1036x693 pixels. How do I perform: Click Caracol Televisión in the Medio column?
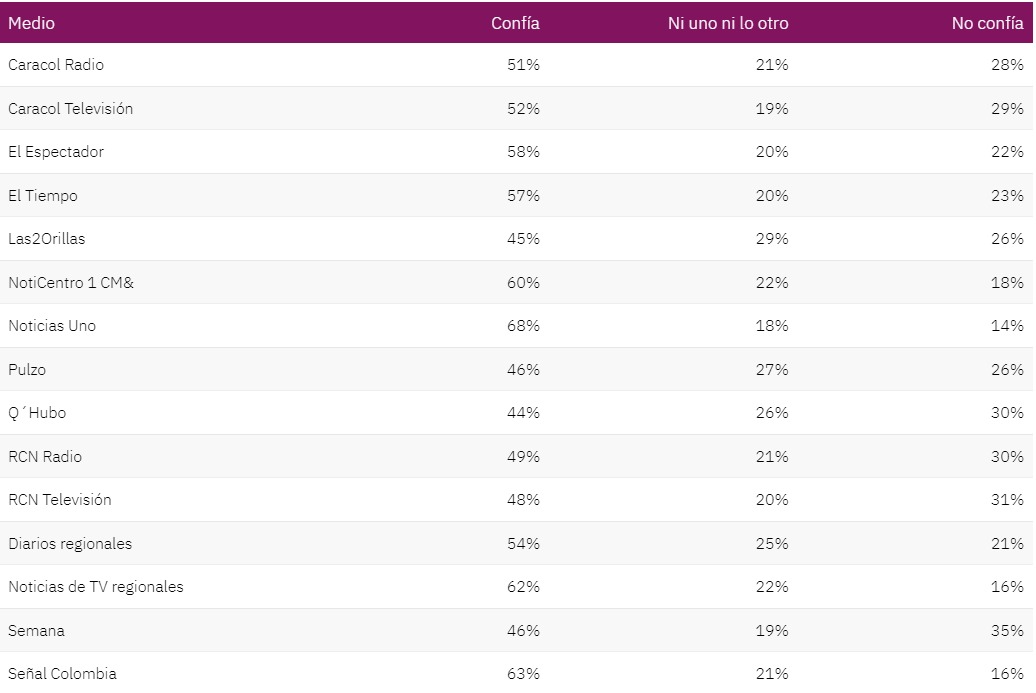[x=70, y=108]
